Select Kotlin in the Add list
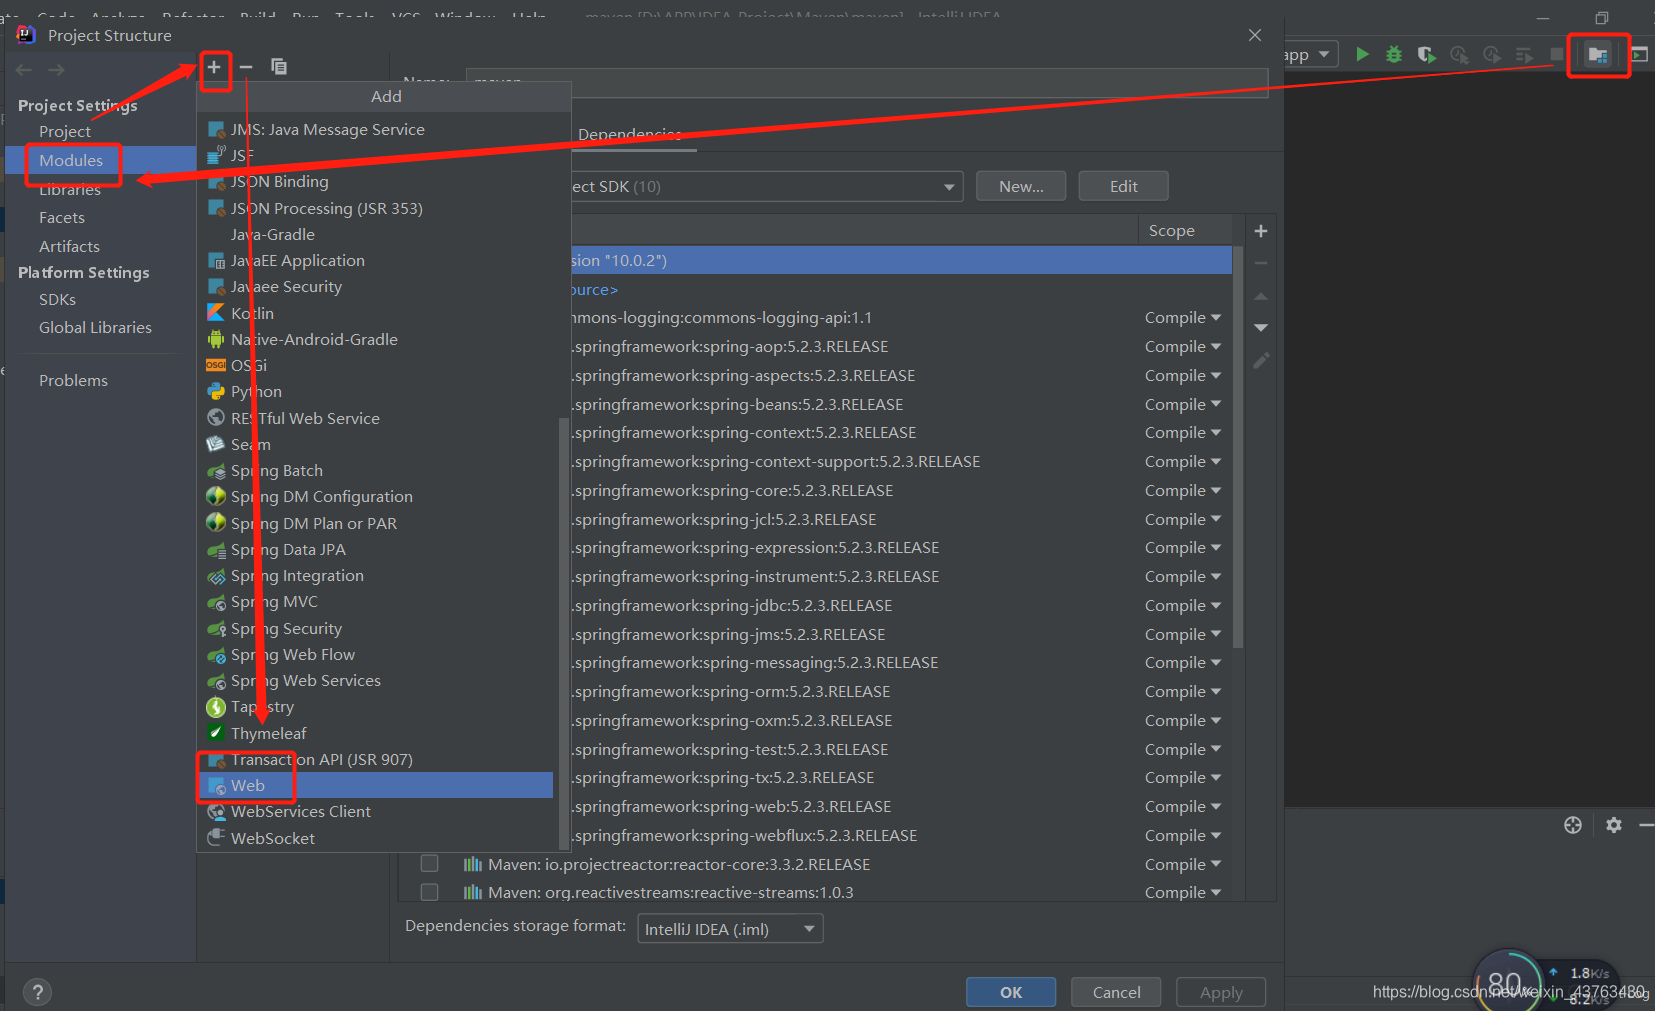The image size is (1655, 1011). point(375,313)
